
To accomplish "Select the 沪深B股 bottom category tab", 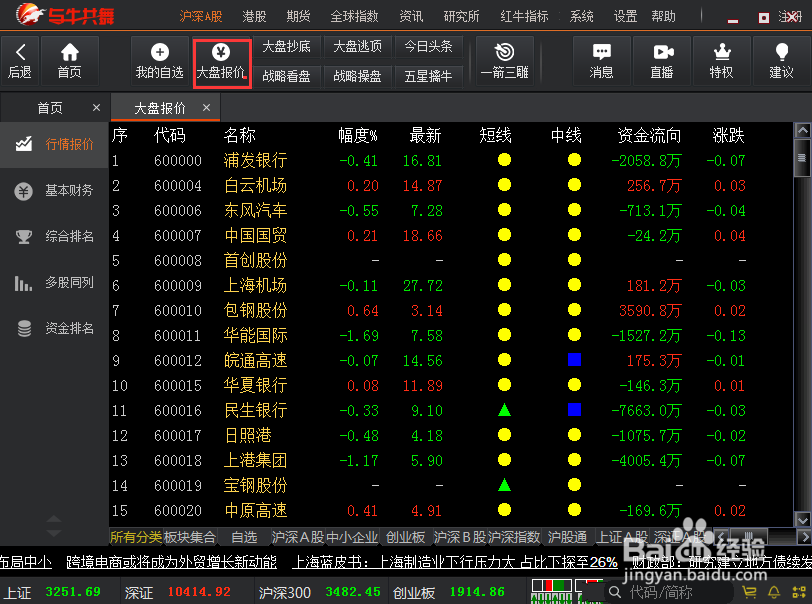I will [x=460, y=537].
